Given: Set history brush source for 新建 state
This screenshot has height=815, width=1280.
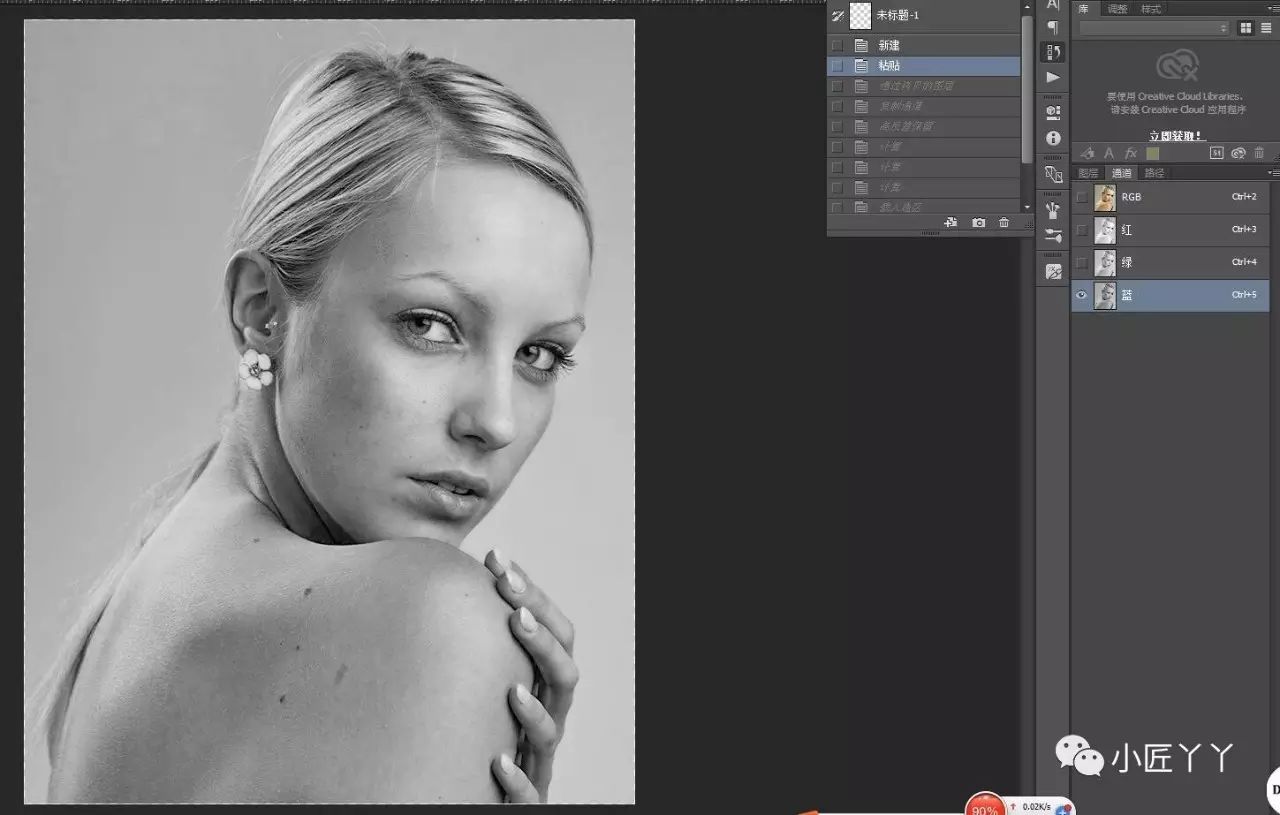Looking at the screenshot, I should click(x=837, y=45).
